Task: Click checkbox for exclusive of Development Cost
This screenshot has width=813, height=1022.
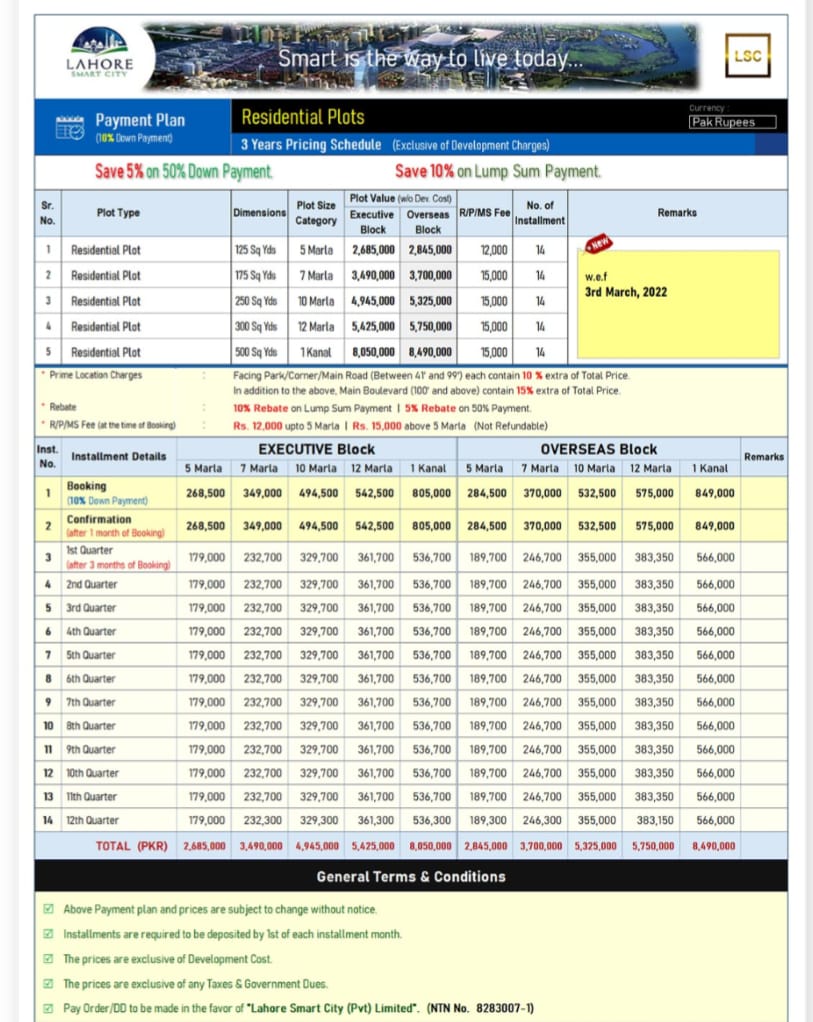Action: [49, 959]
